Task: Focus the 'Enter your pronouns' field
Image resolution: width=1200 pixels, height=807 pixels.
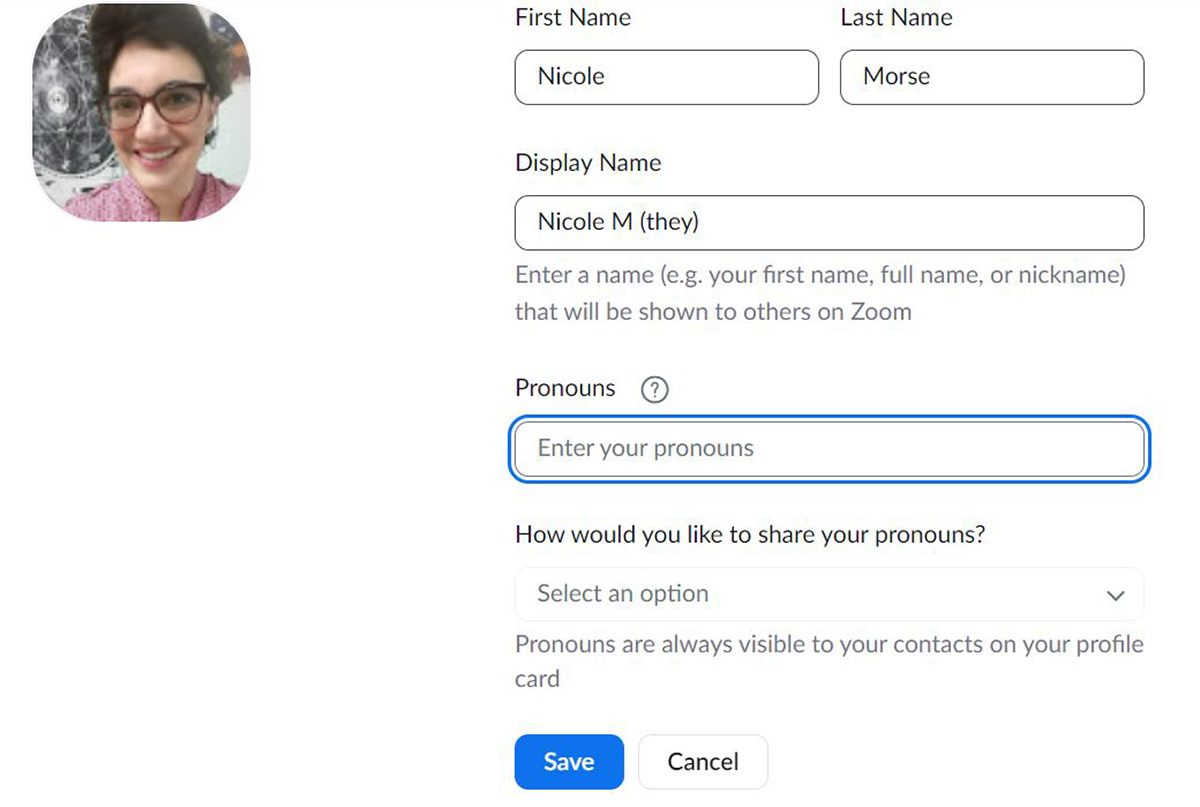Action: [x=829, y=448]
